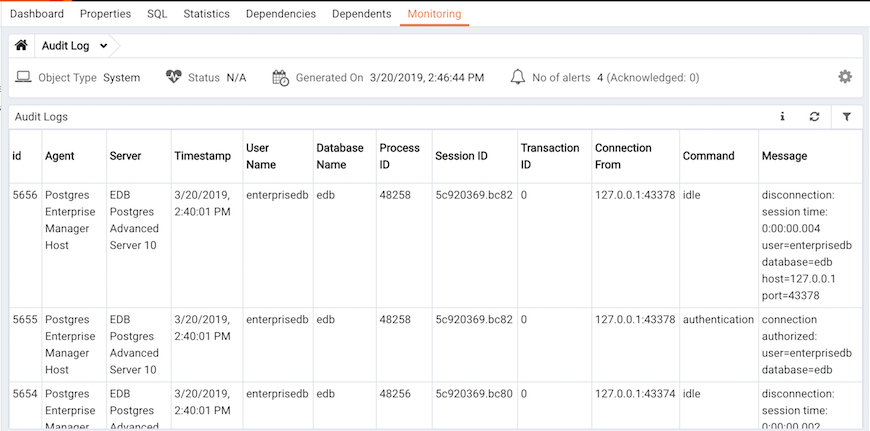Screen dimensions: 870x431
Task: Open the Audit Log dropdown
Action: pyautogui.click(x=74, y=46)
